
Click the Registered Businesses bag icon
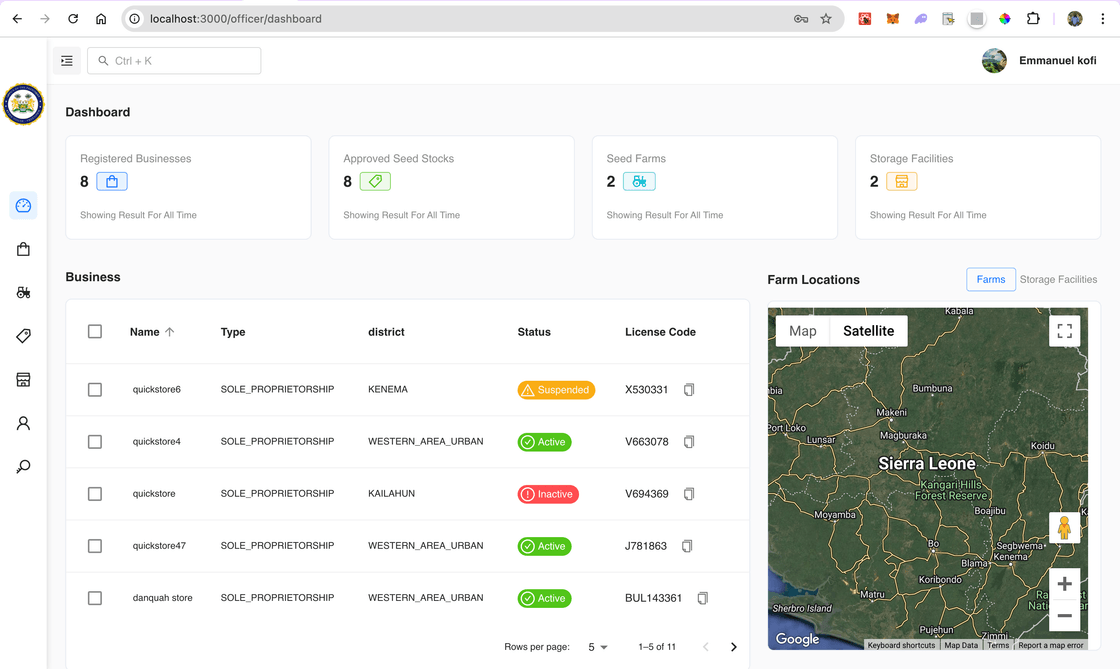click(112, 181)
